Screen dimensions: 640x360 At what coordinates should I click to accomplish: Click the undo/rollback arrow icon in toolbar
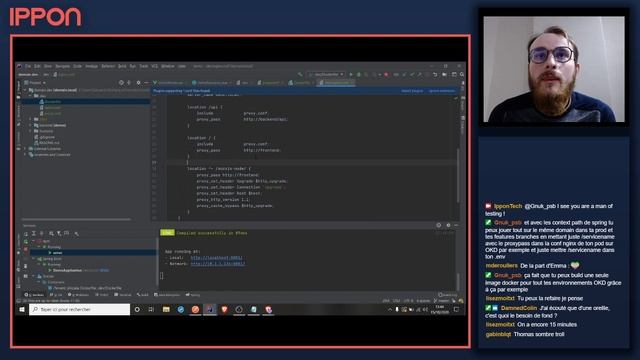coord(435,75)
